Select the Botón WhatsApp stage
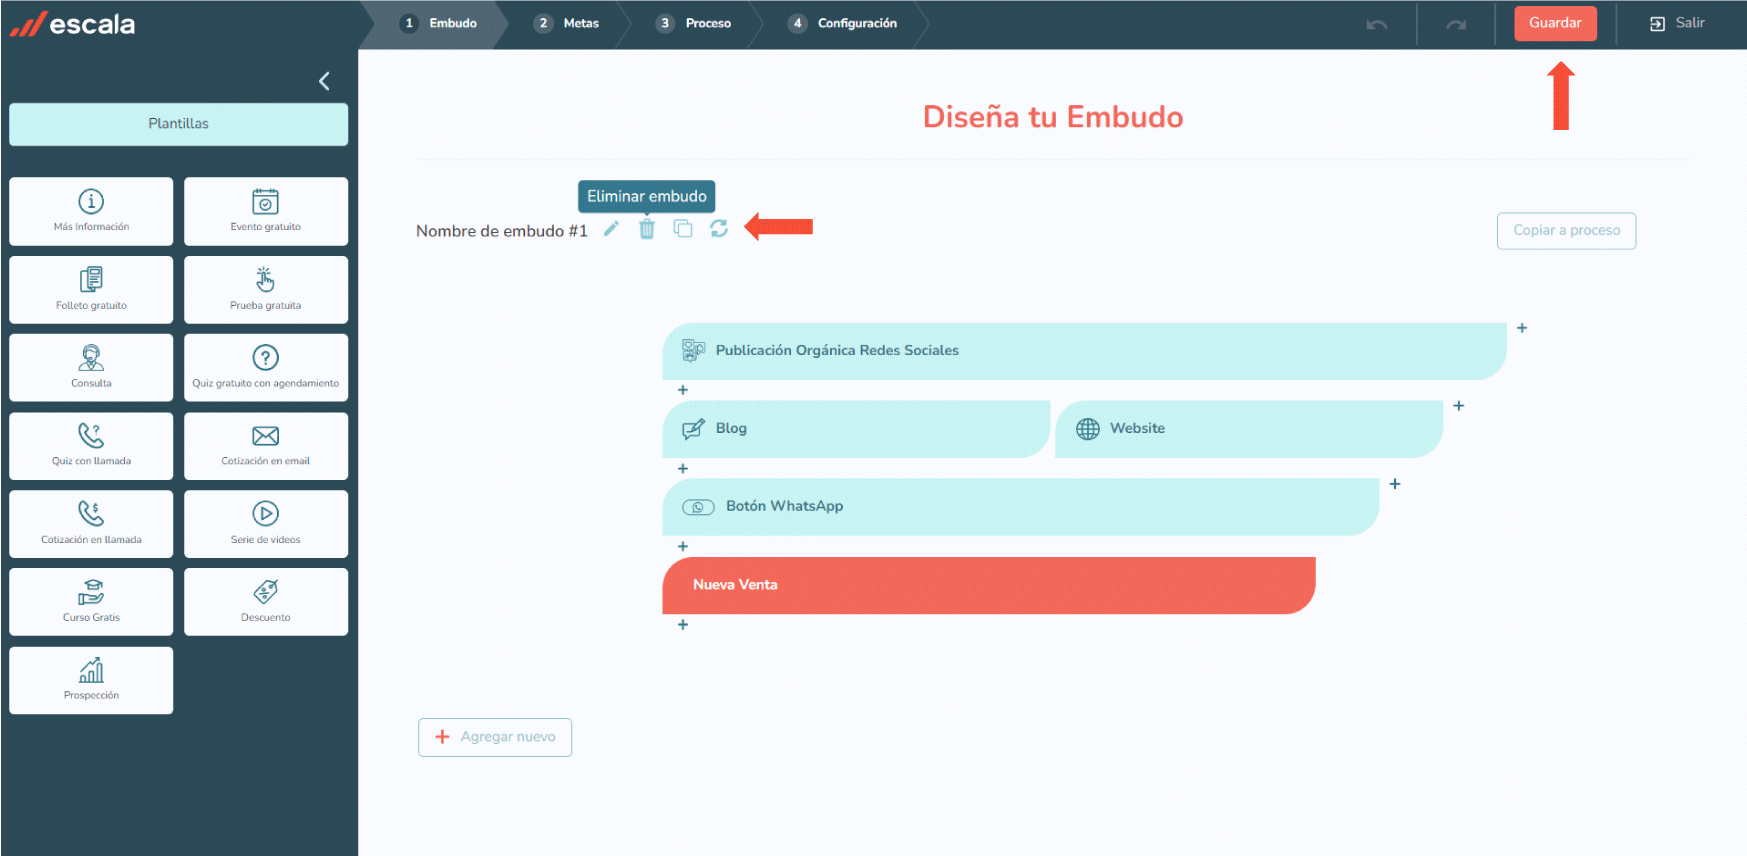The height and width of the screenshot is (856, 1747). click(x=1020, y=507)
